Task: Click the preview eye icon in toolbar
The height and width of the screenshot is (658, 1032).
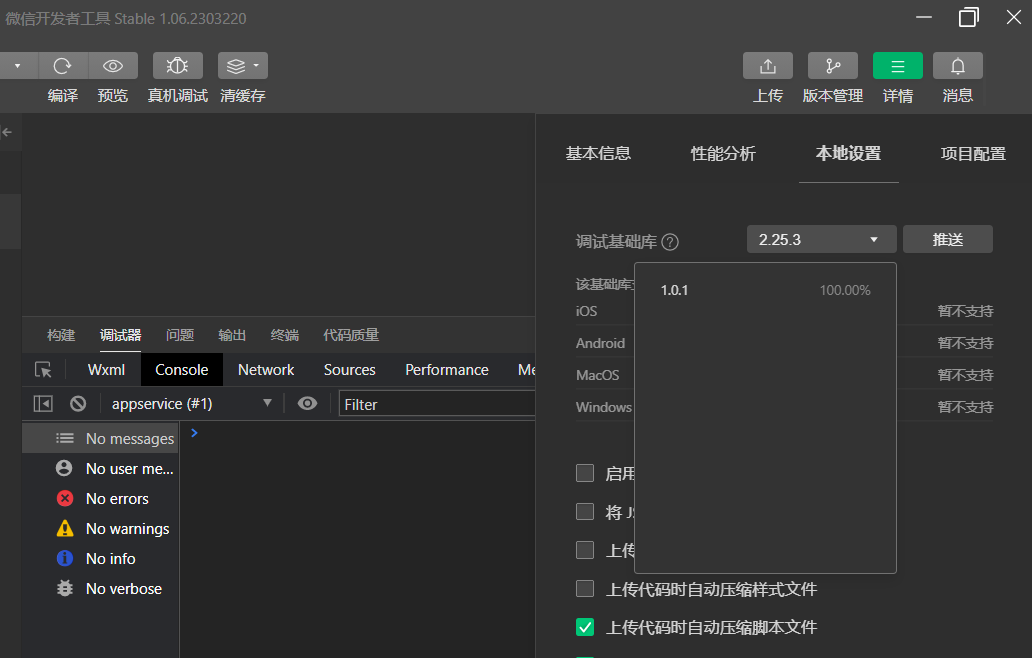Action: [x=113, y=66]
